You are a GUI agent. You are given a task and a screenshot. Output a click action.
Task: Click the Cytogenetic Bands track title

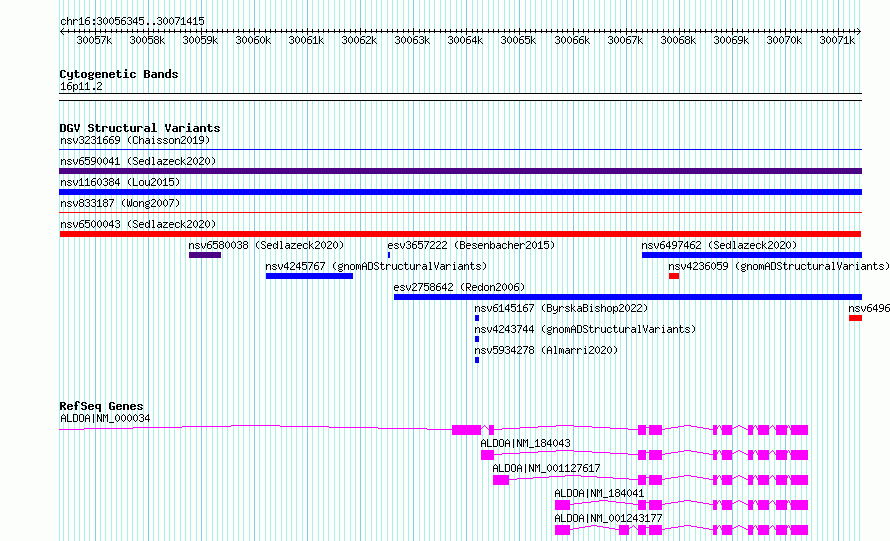[x=119, y=74]
